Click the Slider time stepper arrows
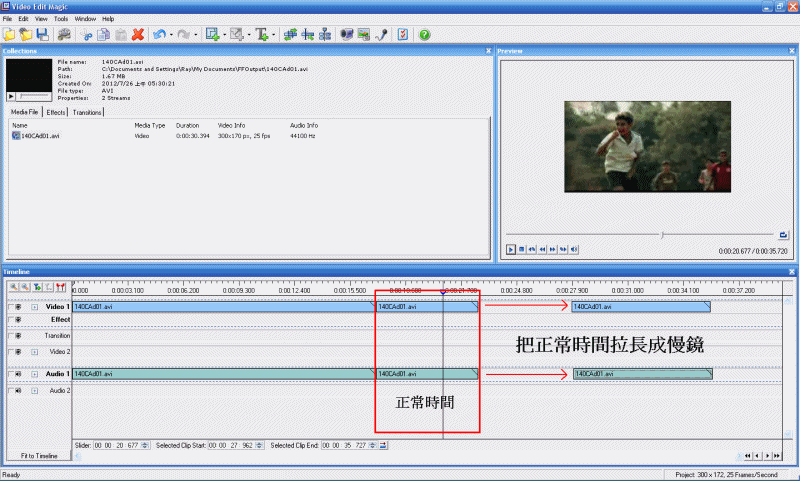Screen dimensions: 800x481 click(x=145, y=445)
